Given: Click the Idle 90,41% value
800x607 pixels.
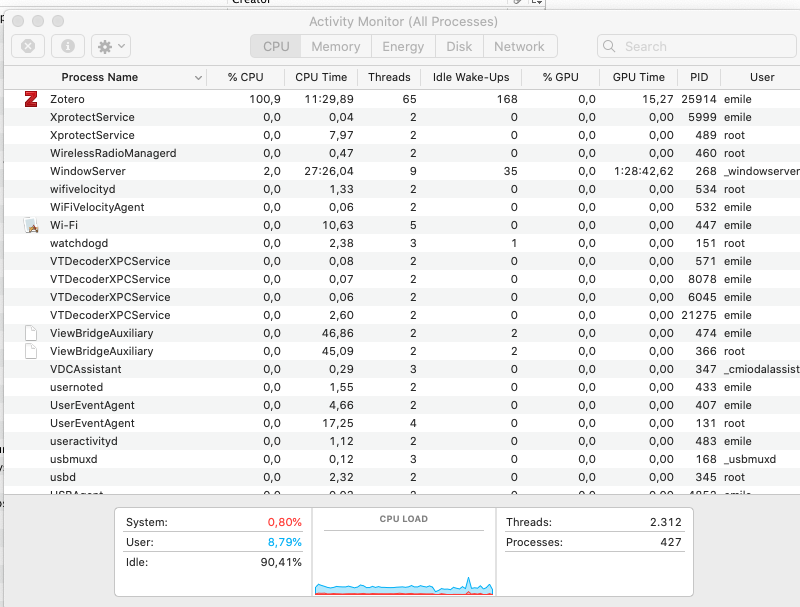Looking at the screenshot, I should pyautogui.click(x=281, y=562).
